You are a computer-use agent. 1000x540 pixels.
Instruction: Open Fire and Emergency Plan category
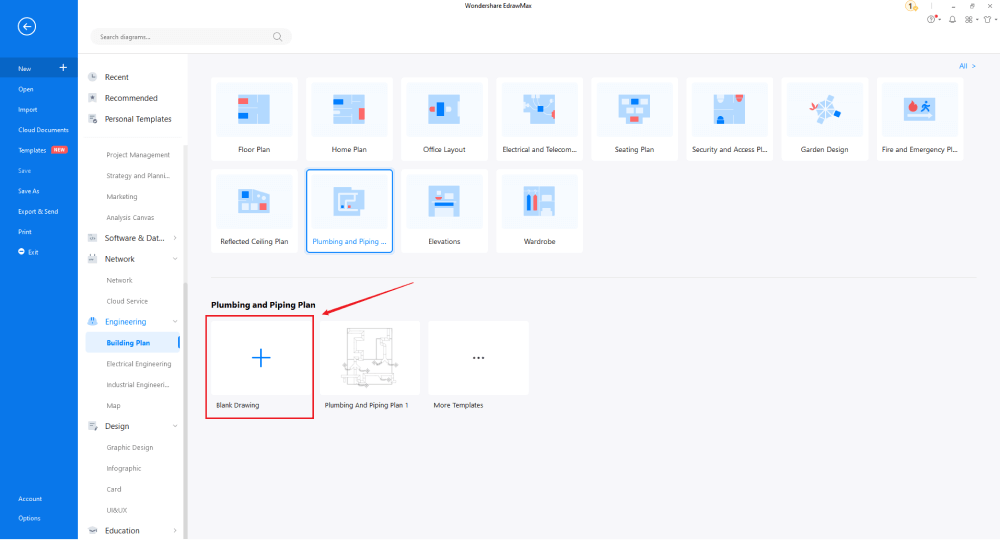919,109
